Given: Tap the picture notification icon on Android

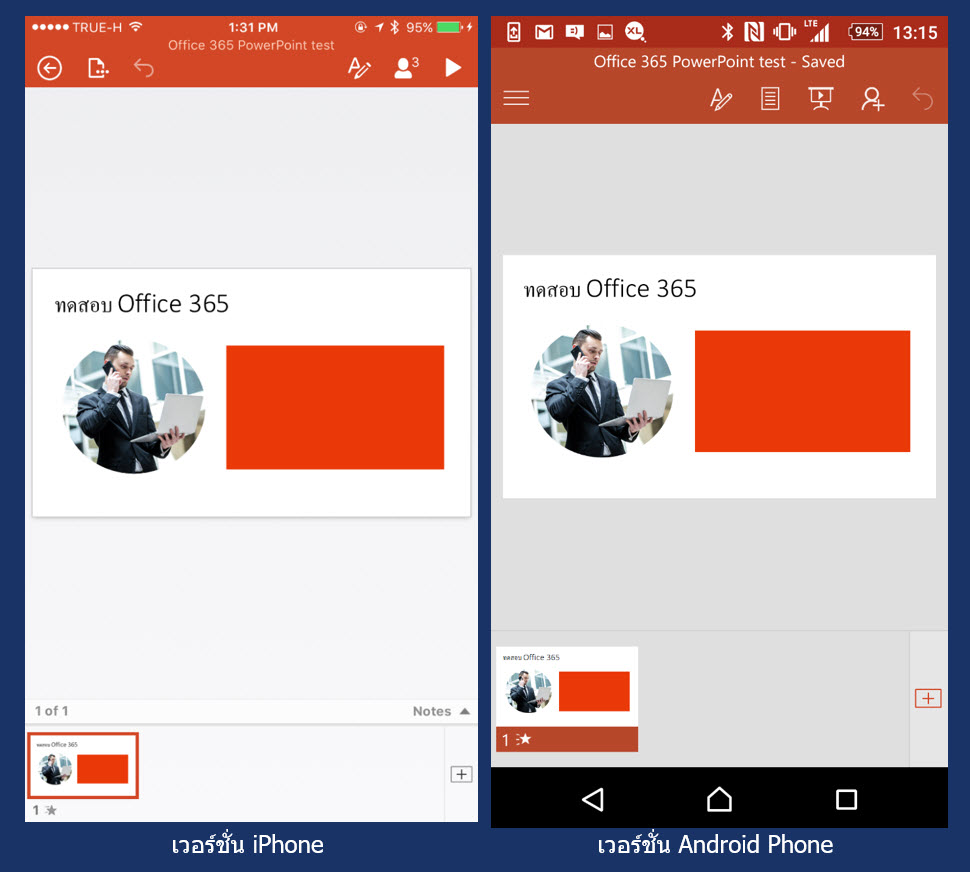Looking at the screenshot, I should (x=605, y=32).
